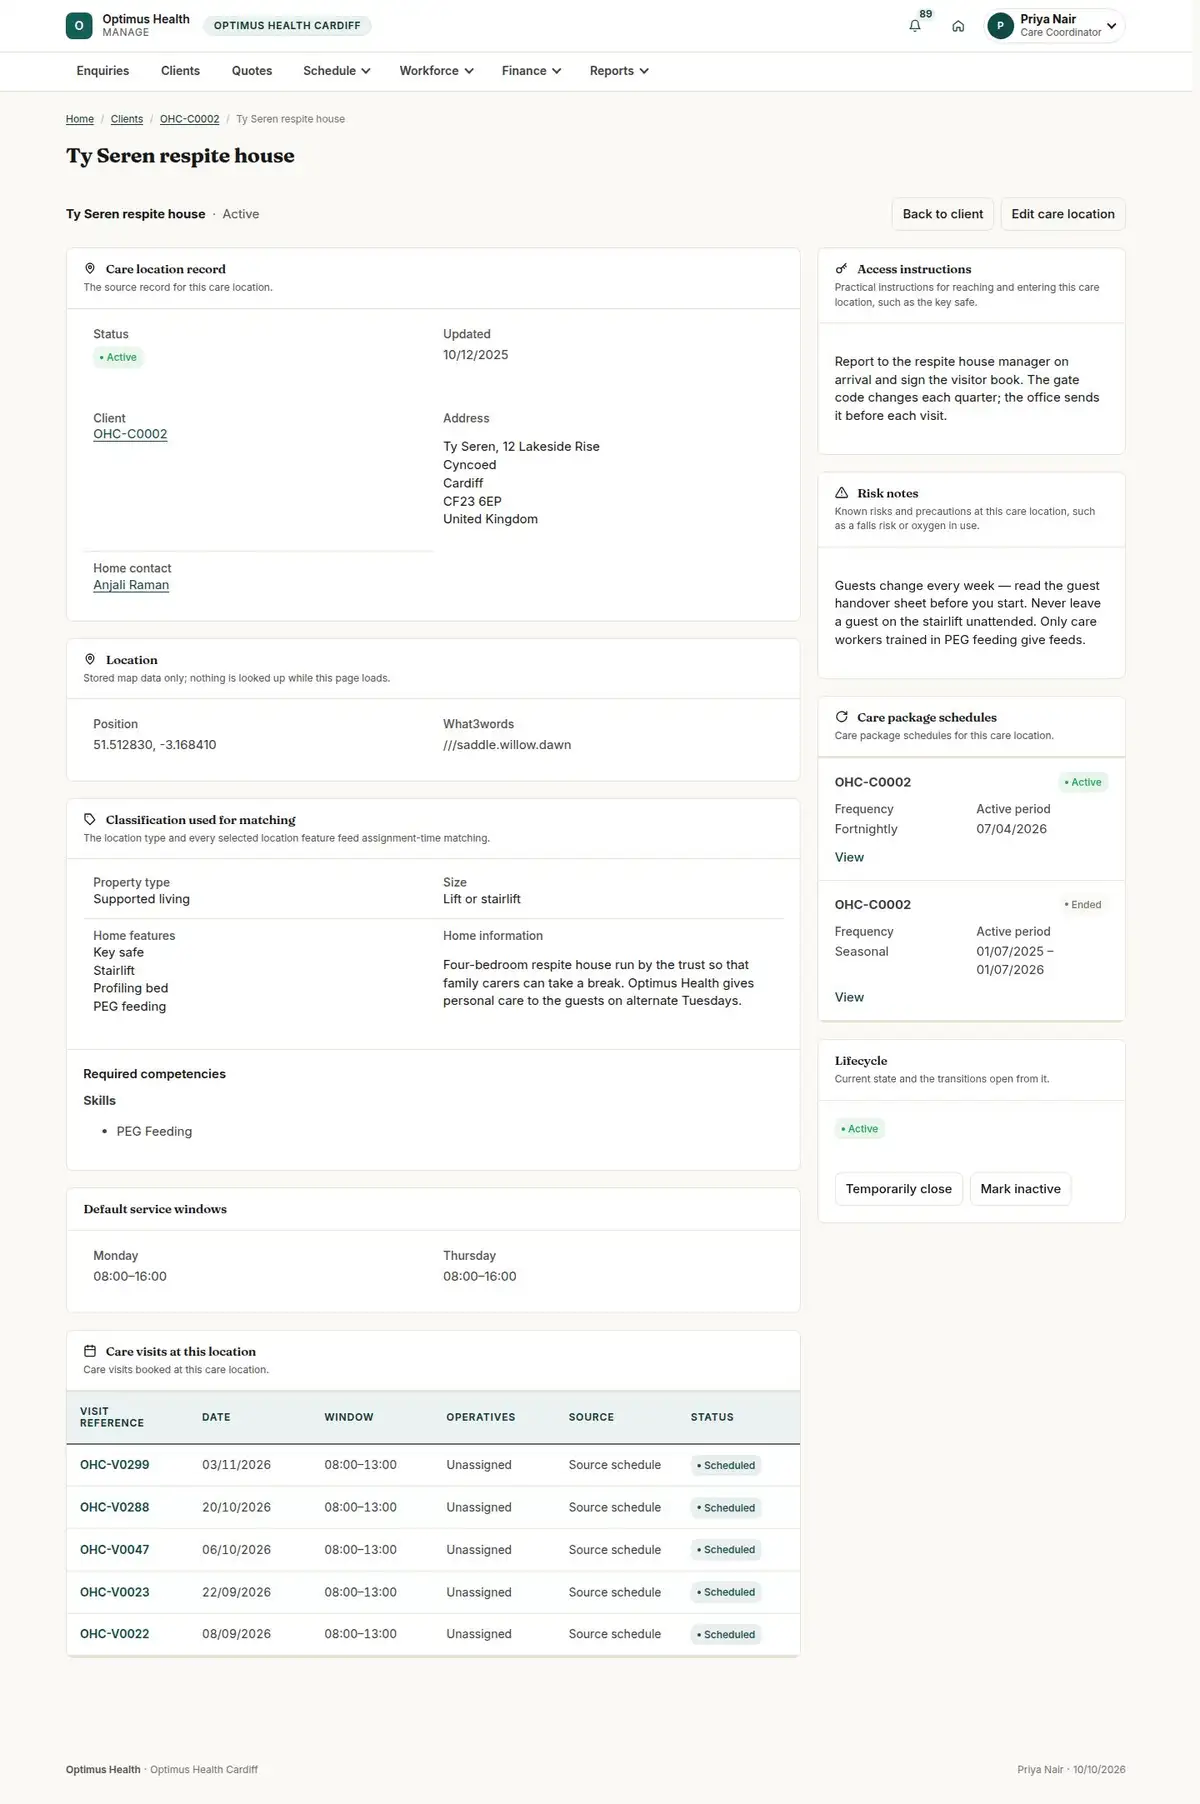This screenshot has width=1200, height=1804.
Task: Open the Finance dropdown
Action: tap(532, 71)
